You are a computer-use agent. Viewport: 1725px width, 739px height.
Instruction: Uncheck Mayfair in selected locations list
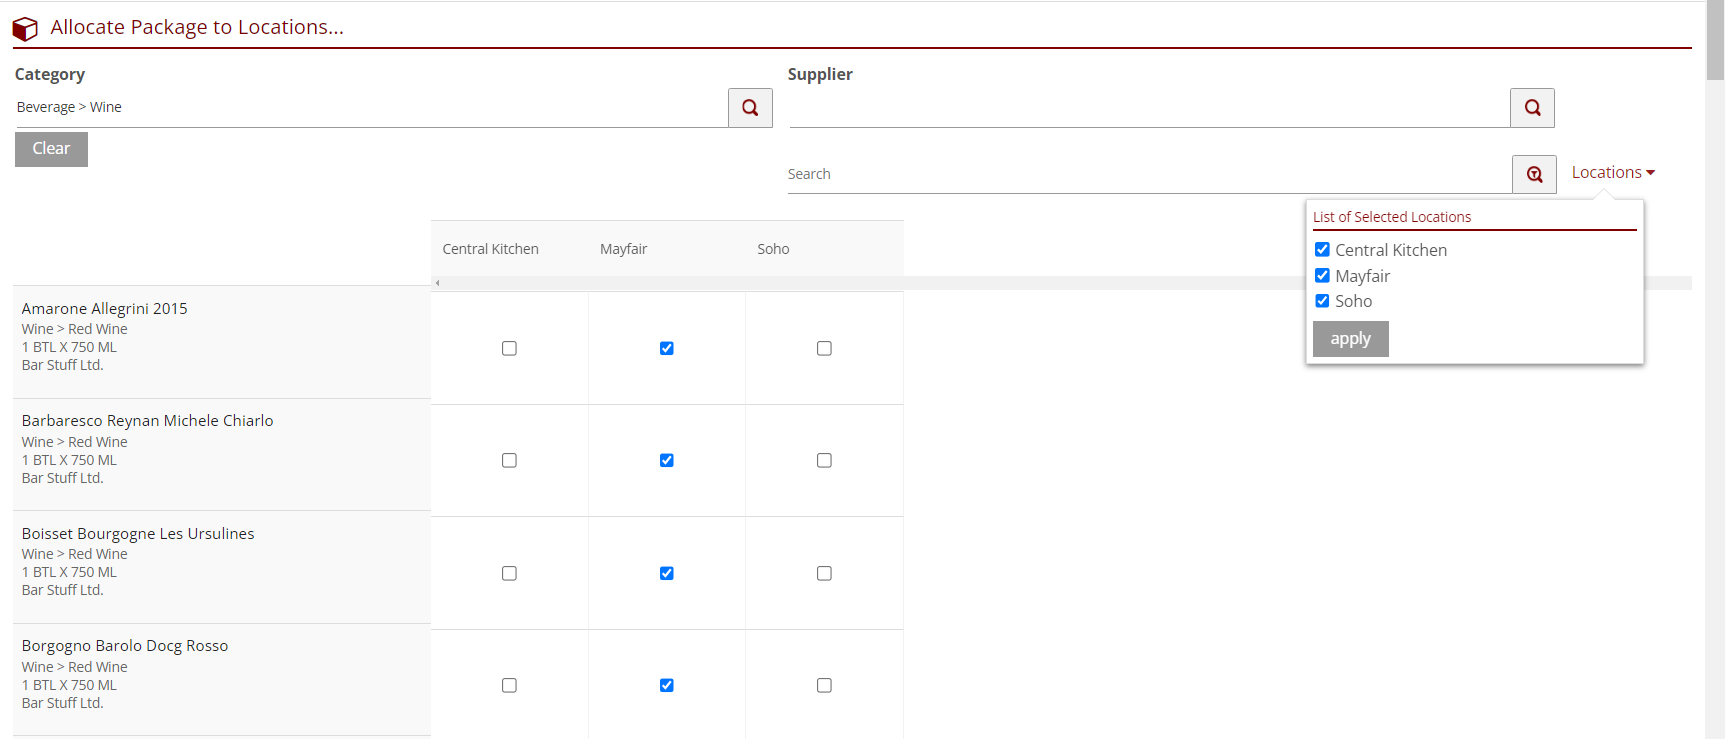[x=1322, y=276]
